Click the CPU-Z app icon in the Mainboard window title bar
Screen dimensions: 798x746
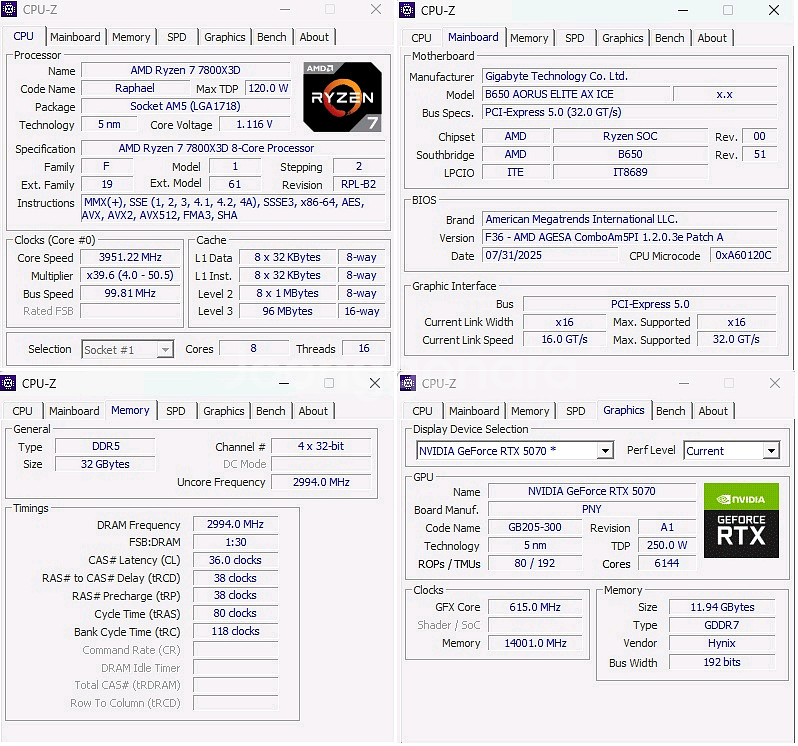point(407,10)
